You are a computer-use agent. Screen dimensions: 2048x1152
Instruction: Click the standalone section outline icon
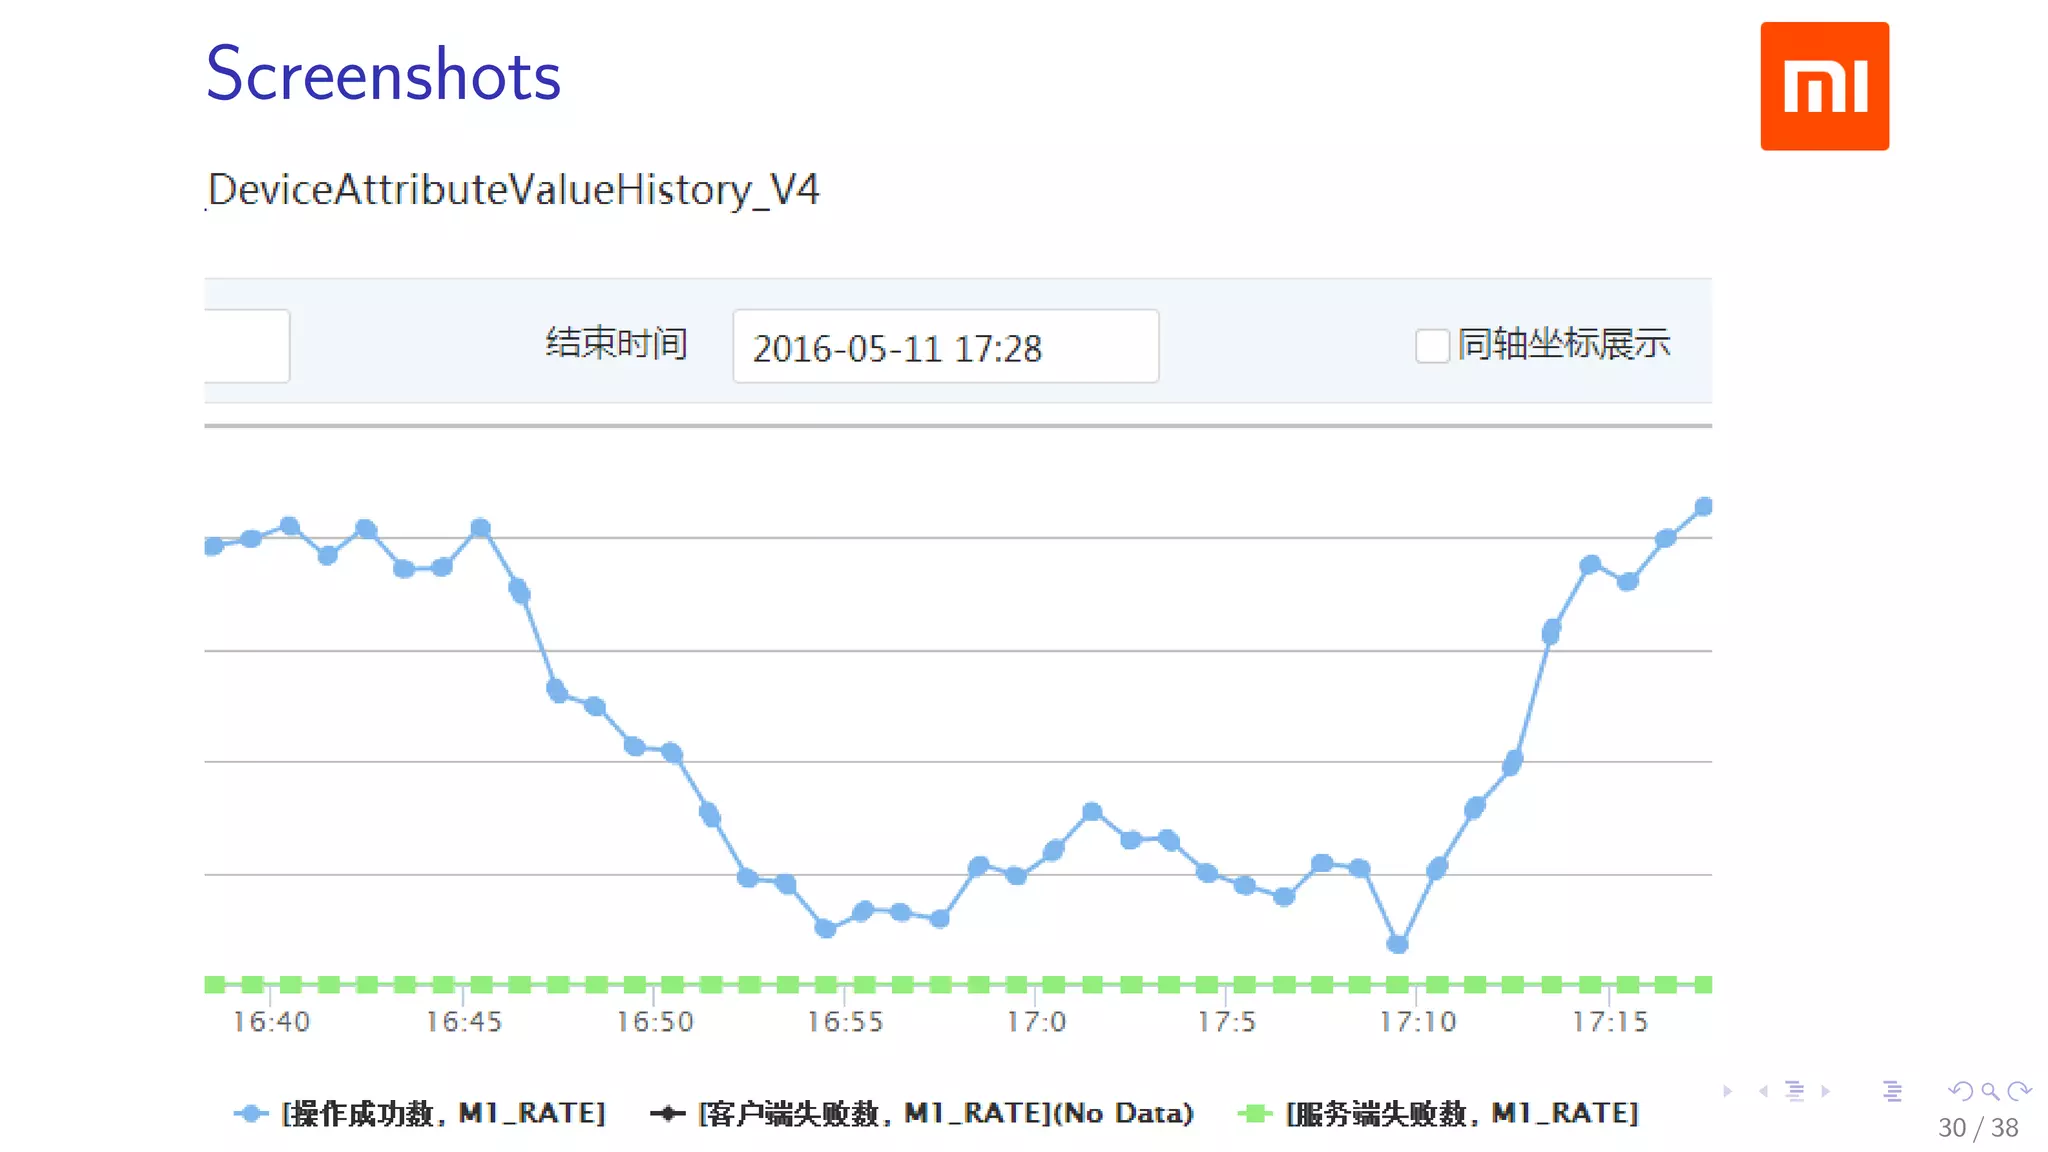[1892, 1091]
